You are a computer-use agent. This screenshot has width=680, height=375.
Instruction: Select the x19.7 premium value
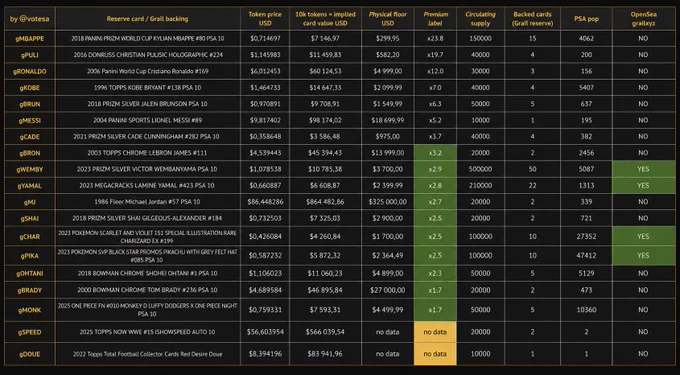pyautogui.click(x=435, y=55)
